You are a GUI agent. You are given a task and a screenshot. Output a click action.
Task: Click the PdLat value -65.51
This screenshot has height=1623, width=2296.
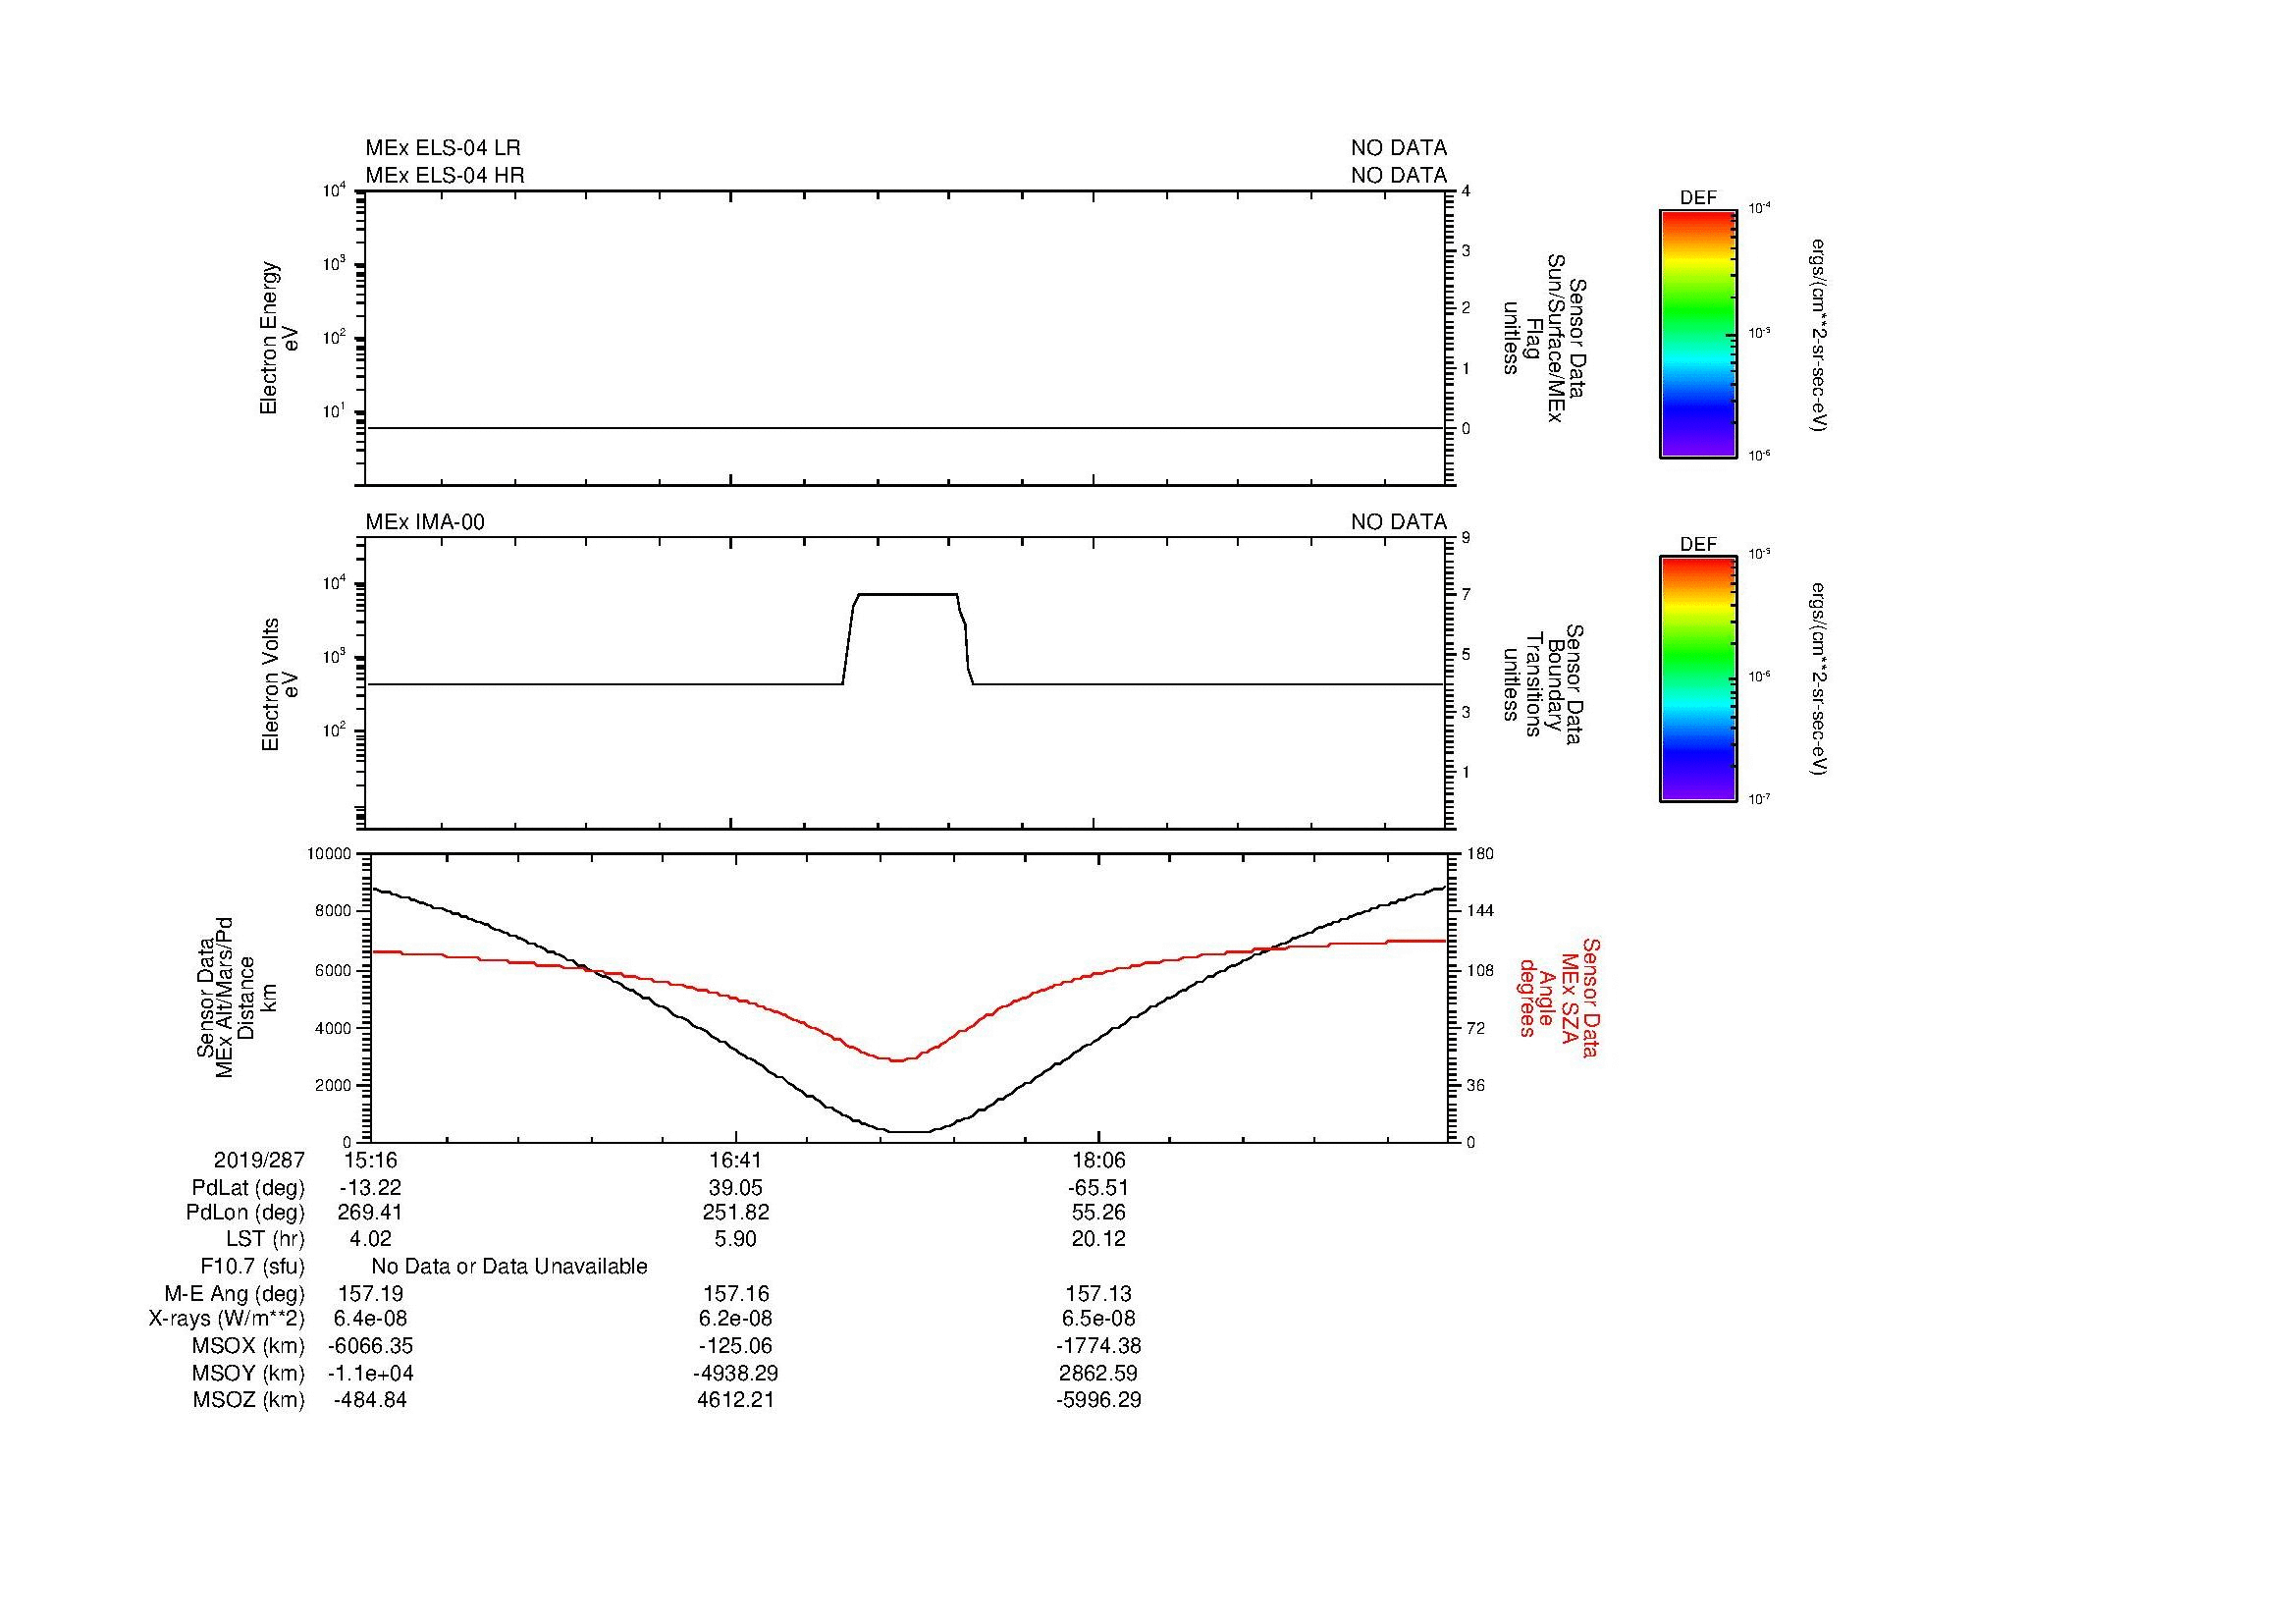click(1098, 1188)
